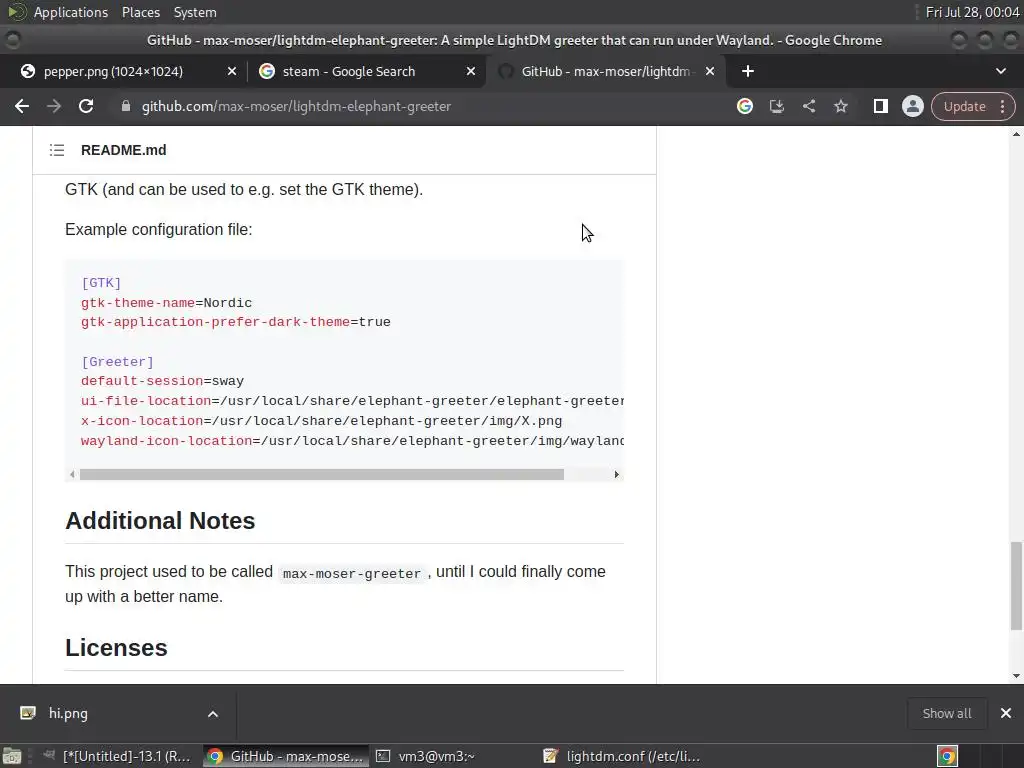Viewport: 1024px width, 768px height.
Task: Click the page vertical scrollbar thumb
Action: click(x=1016, y=586)
